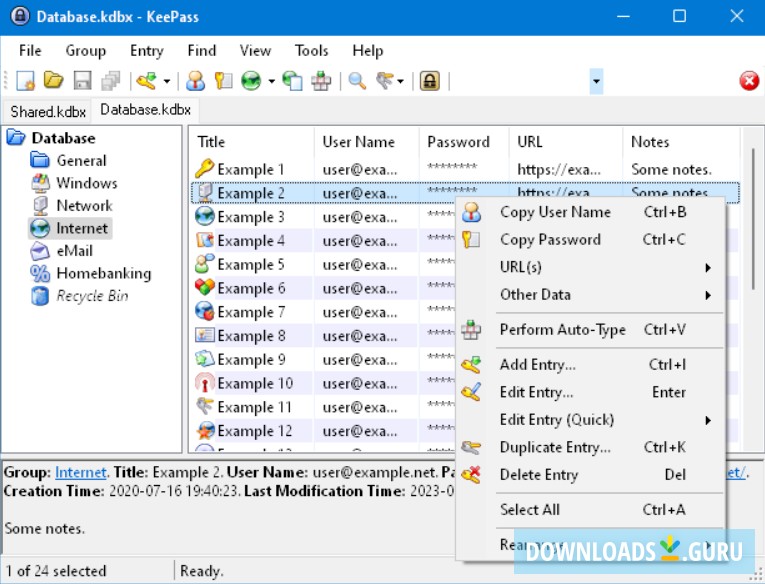The height and width of the screenshot is (584, 765).
Task: Click Copy URL to clipboard toolbar icon
Action: point(292,81)
